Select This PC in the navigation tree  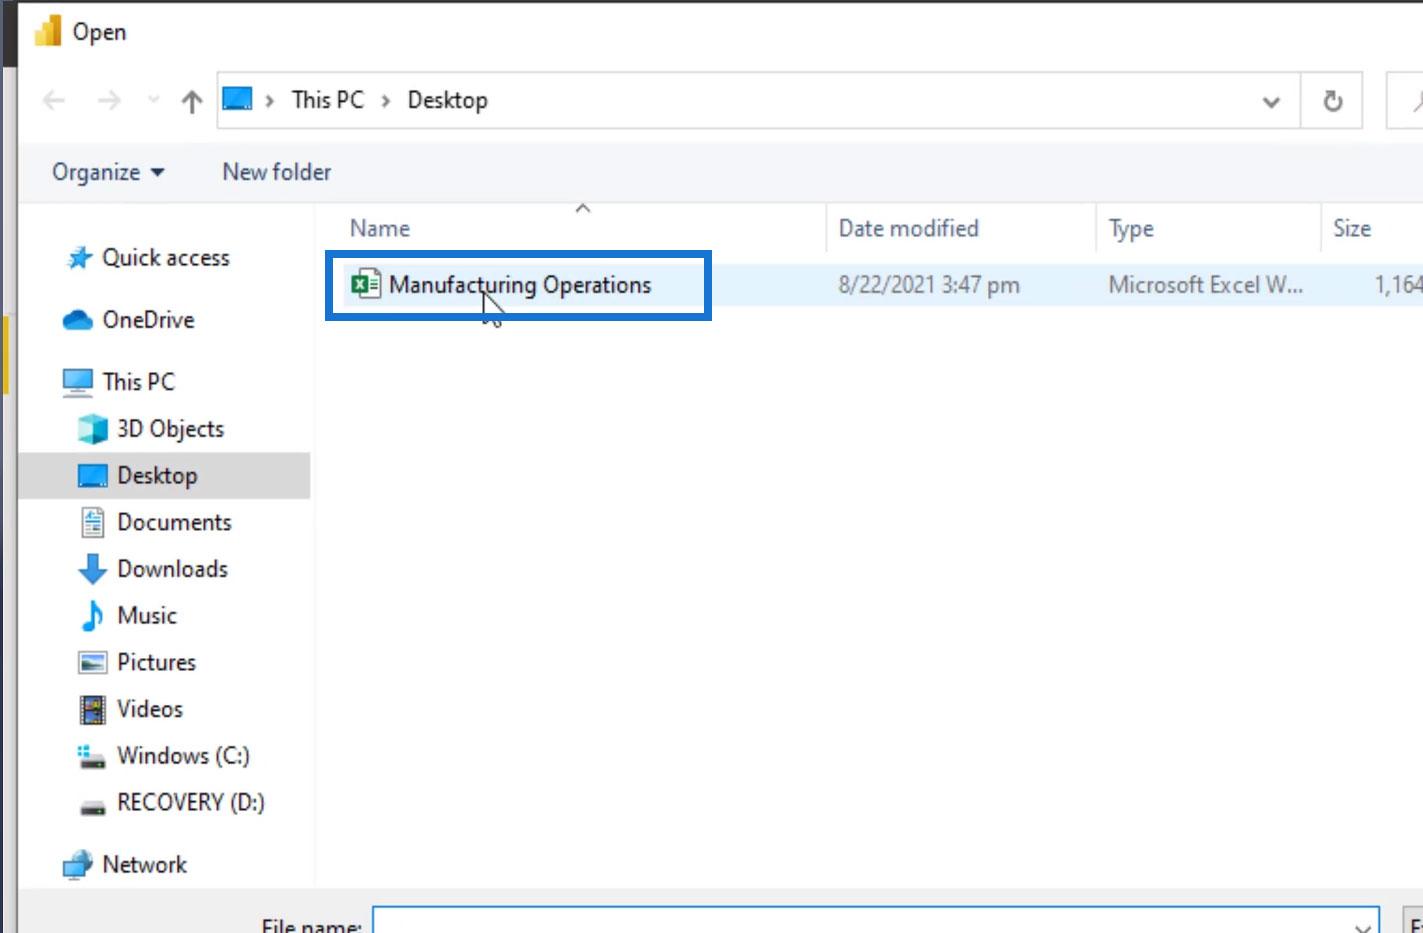point(138,382)
